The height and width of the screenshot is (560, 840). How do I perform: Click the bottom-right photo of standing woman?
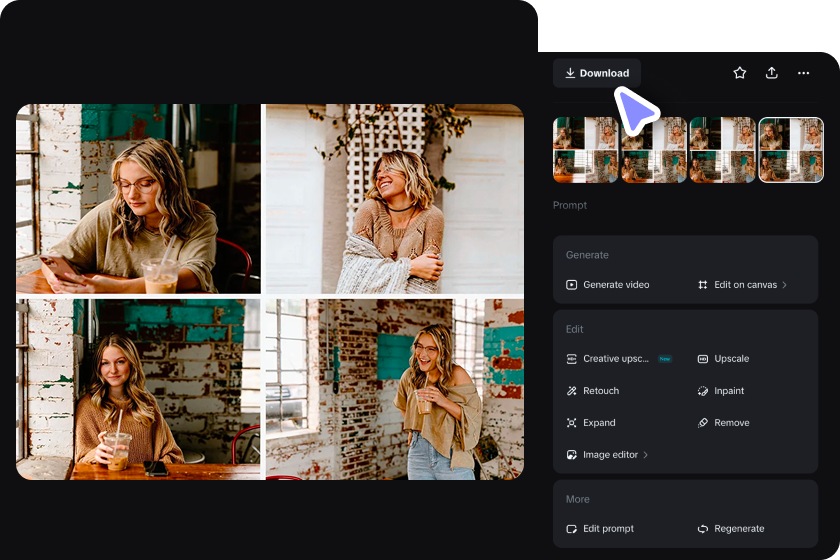pos(395,390)
